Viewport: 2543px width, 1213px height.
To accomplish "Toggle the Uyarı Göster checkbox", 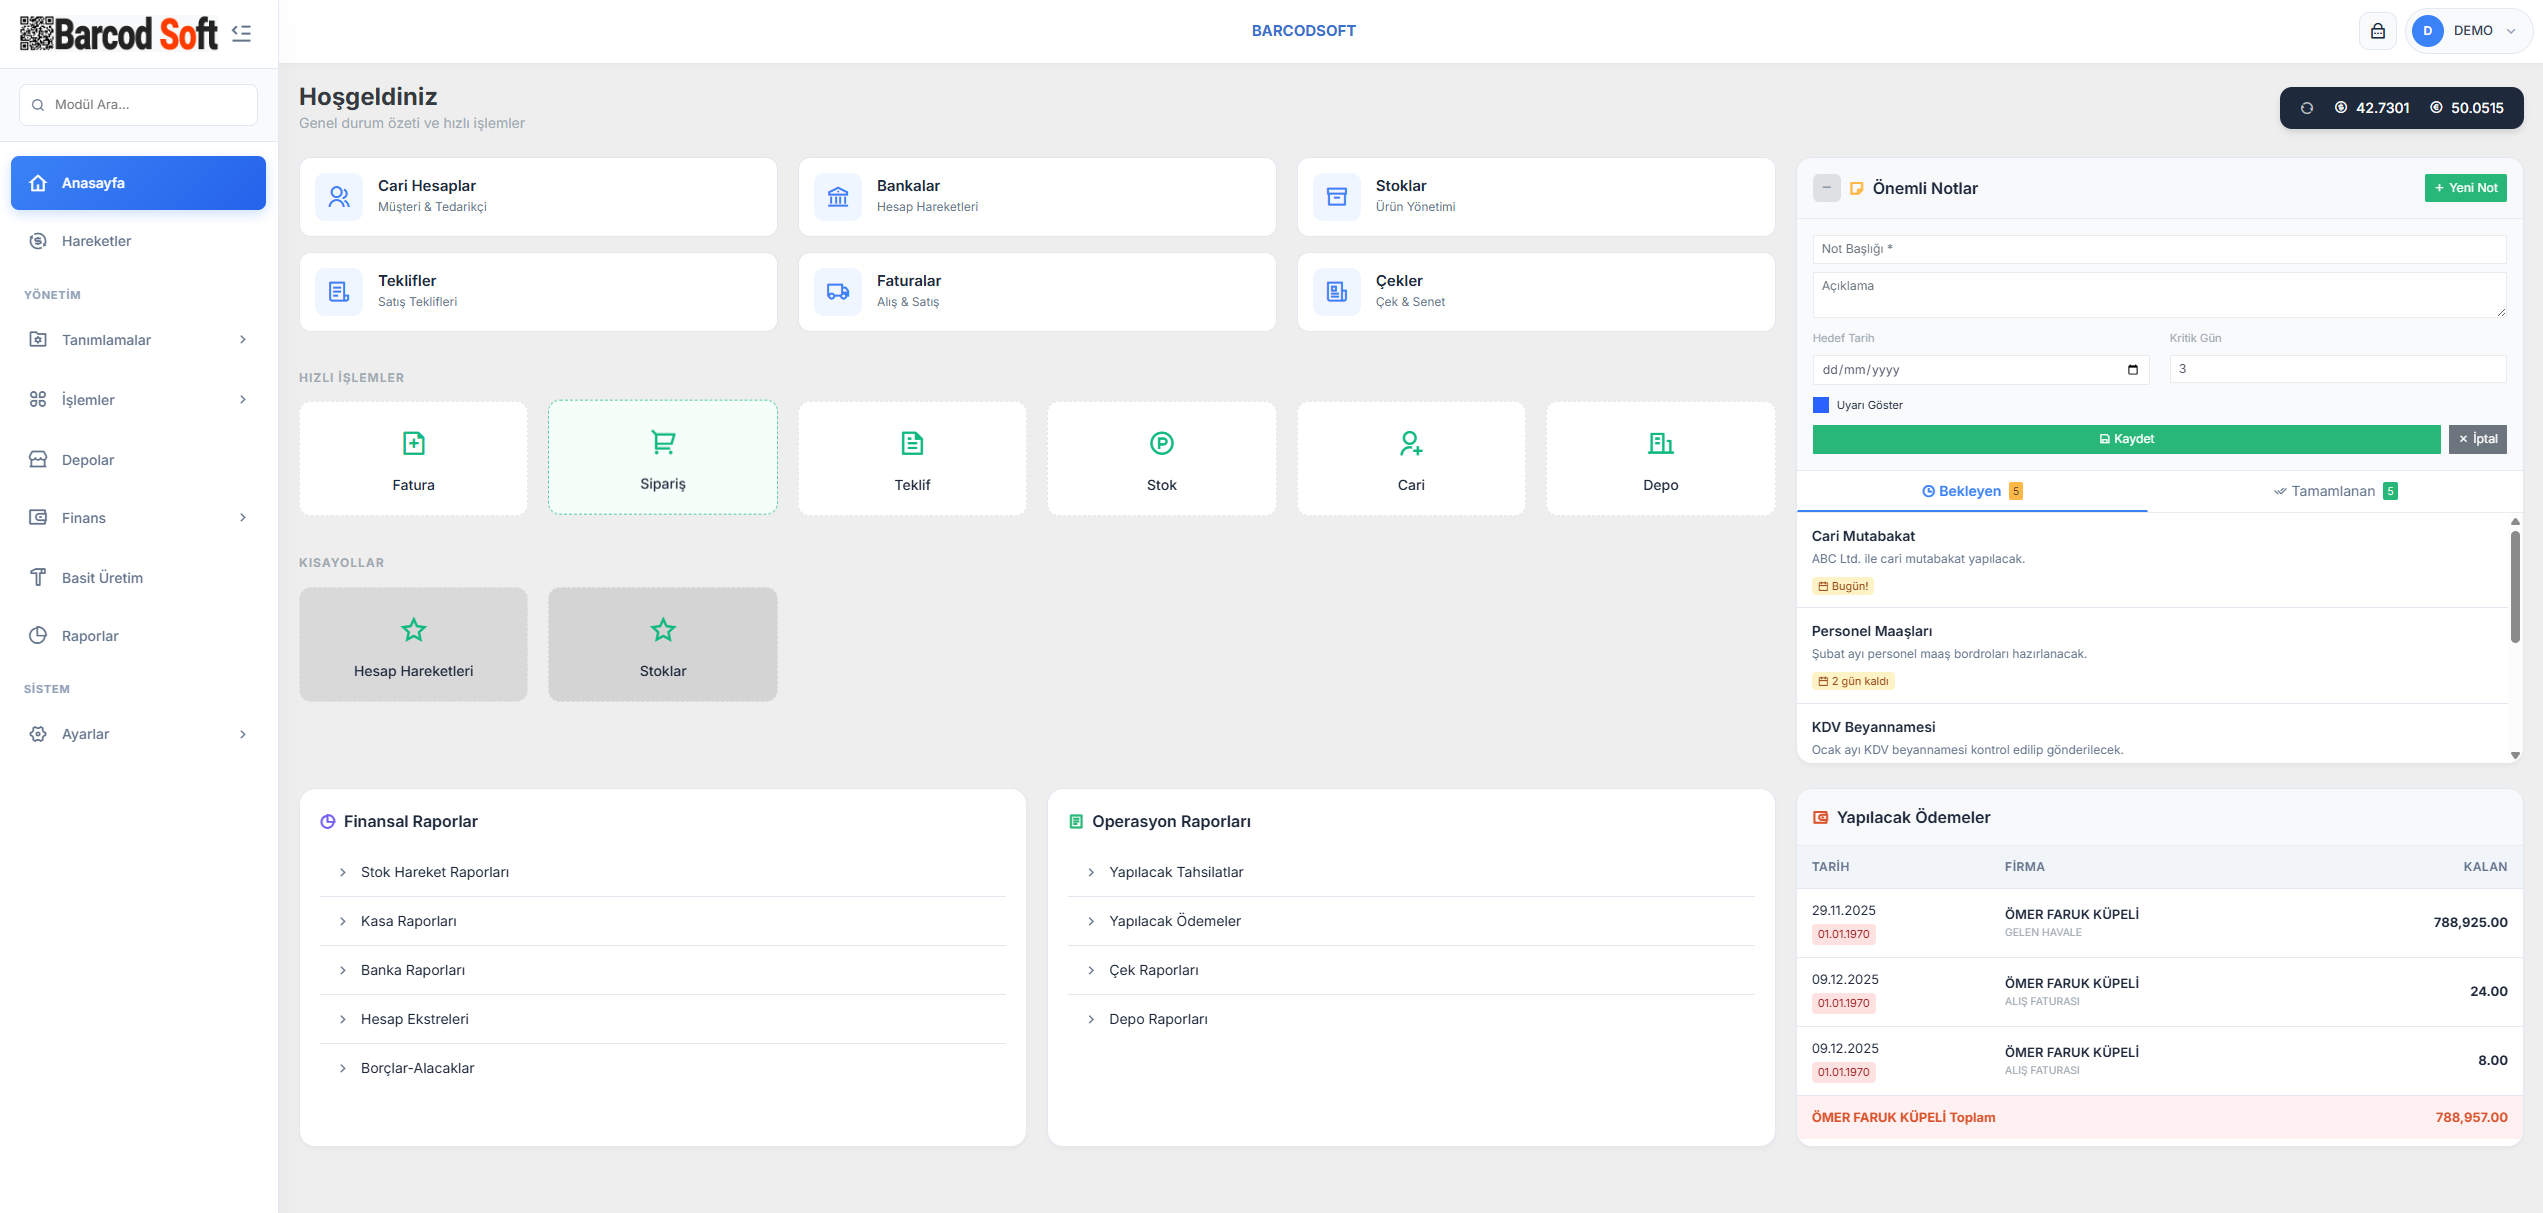I will point(1821,405).
